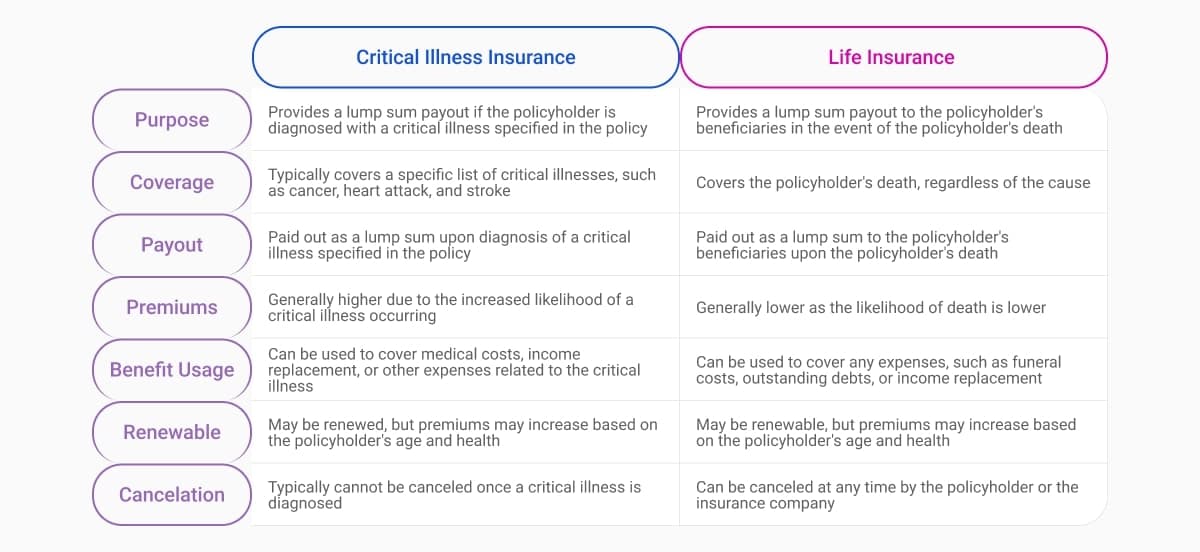Click the Cancelation row label
This screenshot has height=552, width=1200.
click(x=172, y=495)
